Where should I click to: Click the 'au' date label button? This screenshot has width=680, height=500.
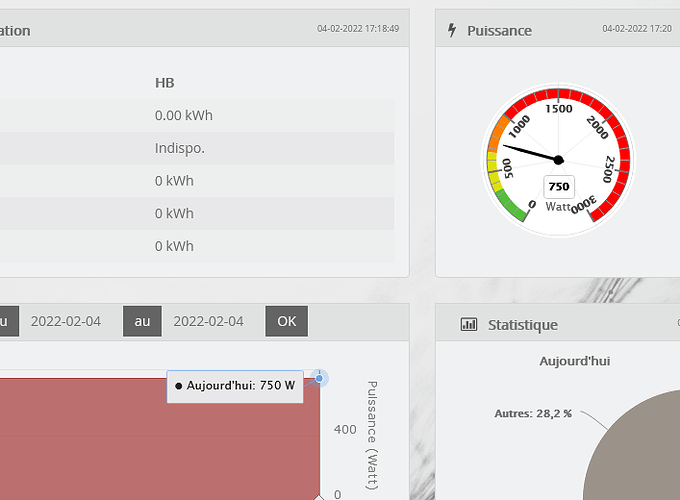pyautogui.click(x=142, y=321)
